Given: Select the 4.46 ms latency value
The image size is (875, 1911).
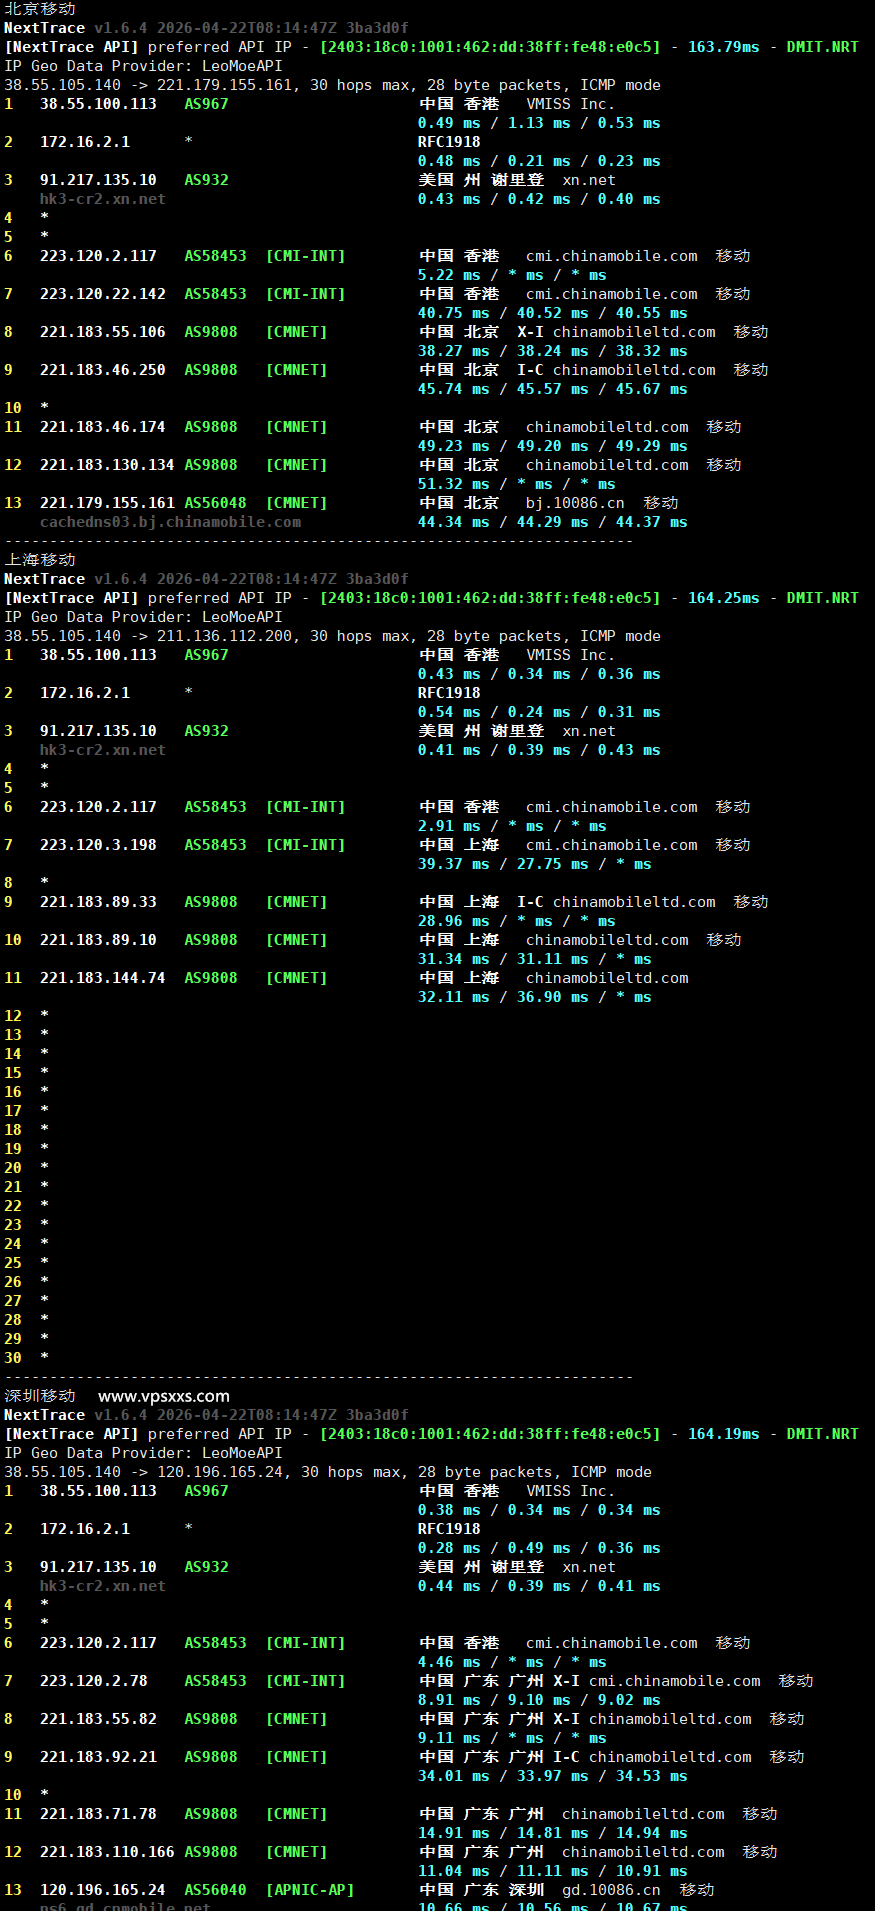Looking at the screenshot, I should (449, 1662).
